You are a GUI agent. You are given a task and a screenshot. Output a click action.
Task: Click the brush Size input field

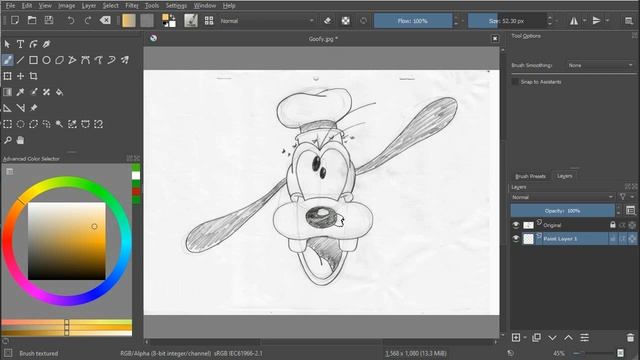pyautogui.click(x=507, y=20)
